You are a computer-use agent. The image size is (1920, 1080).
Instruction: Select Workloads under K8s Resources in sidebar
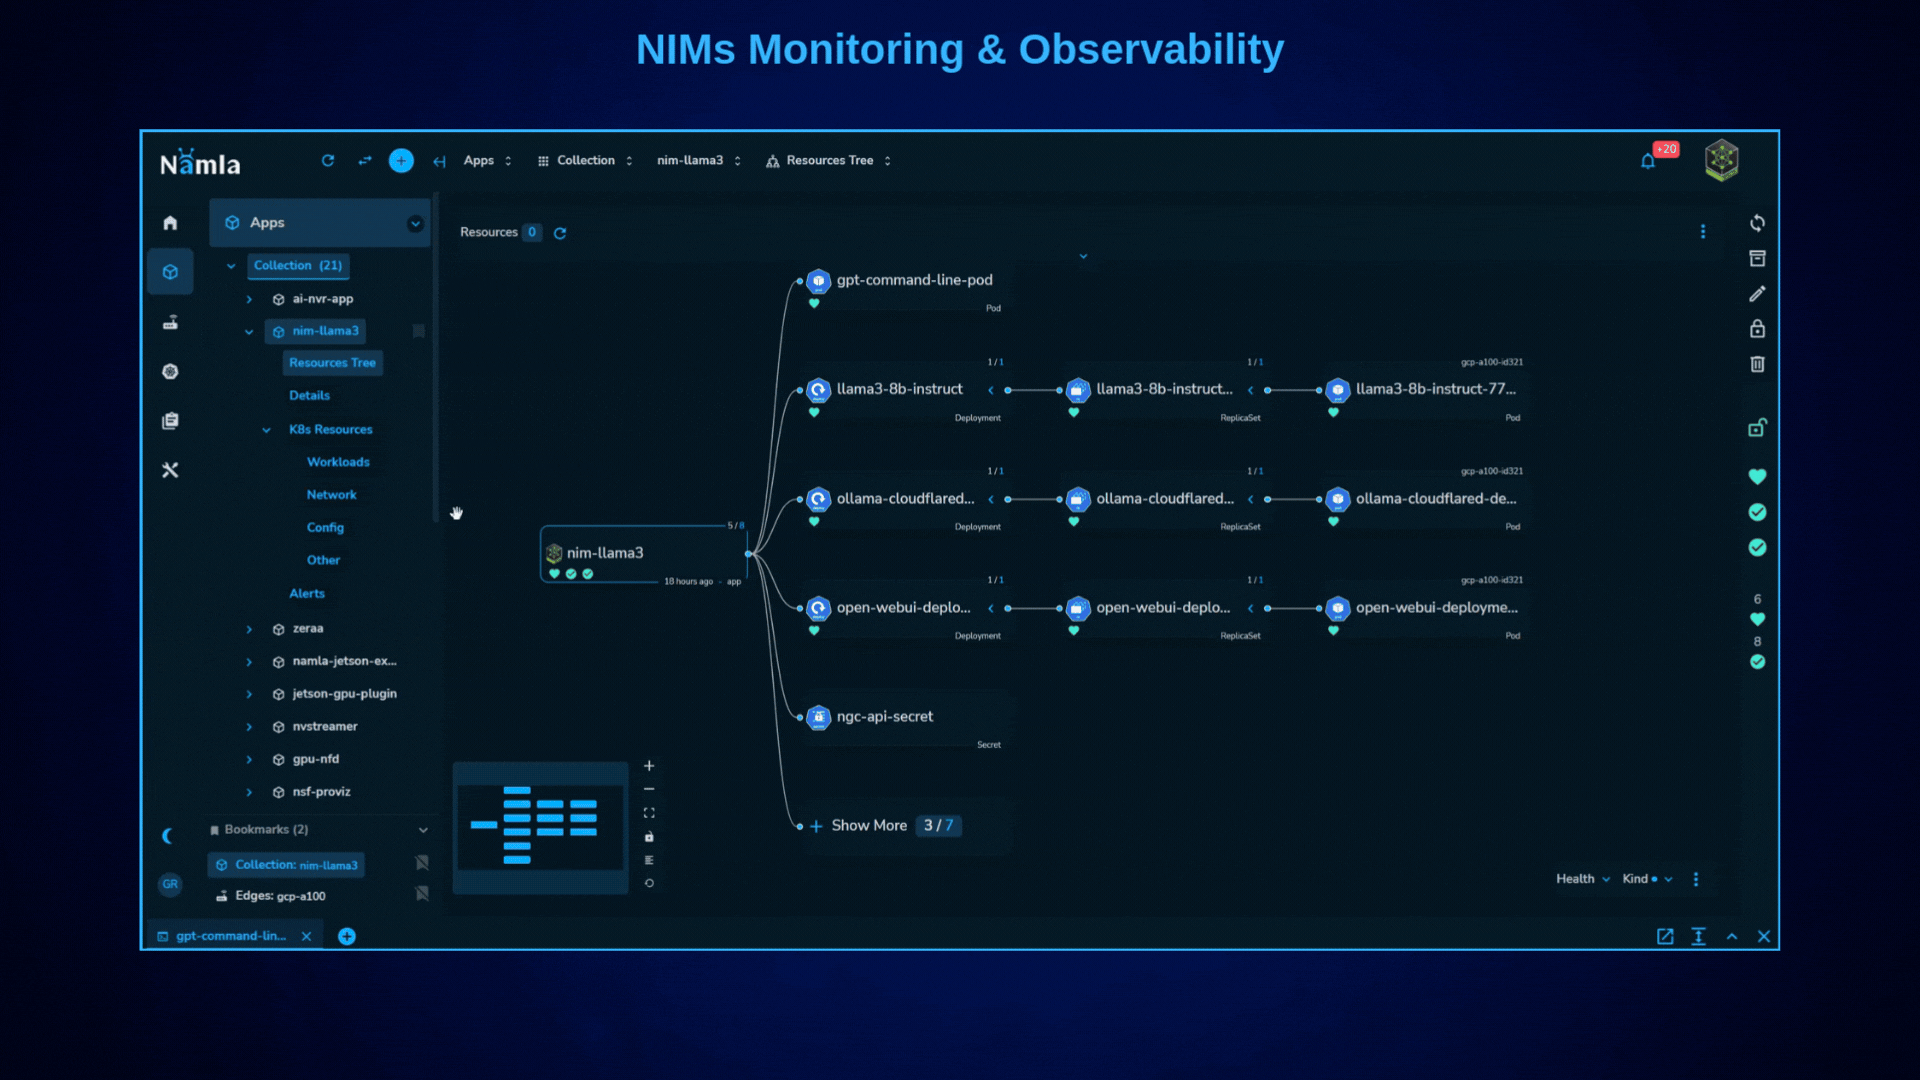(338, 460)
